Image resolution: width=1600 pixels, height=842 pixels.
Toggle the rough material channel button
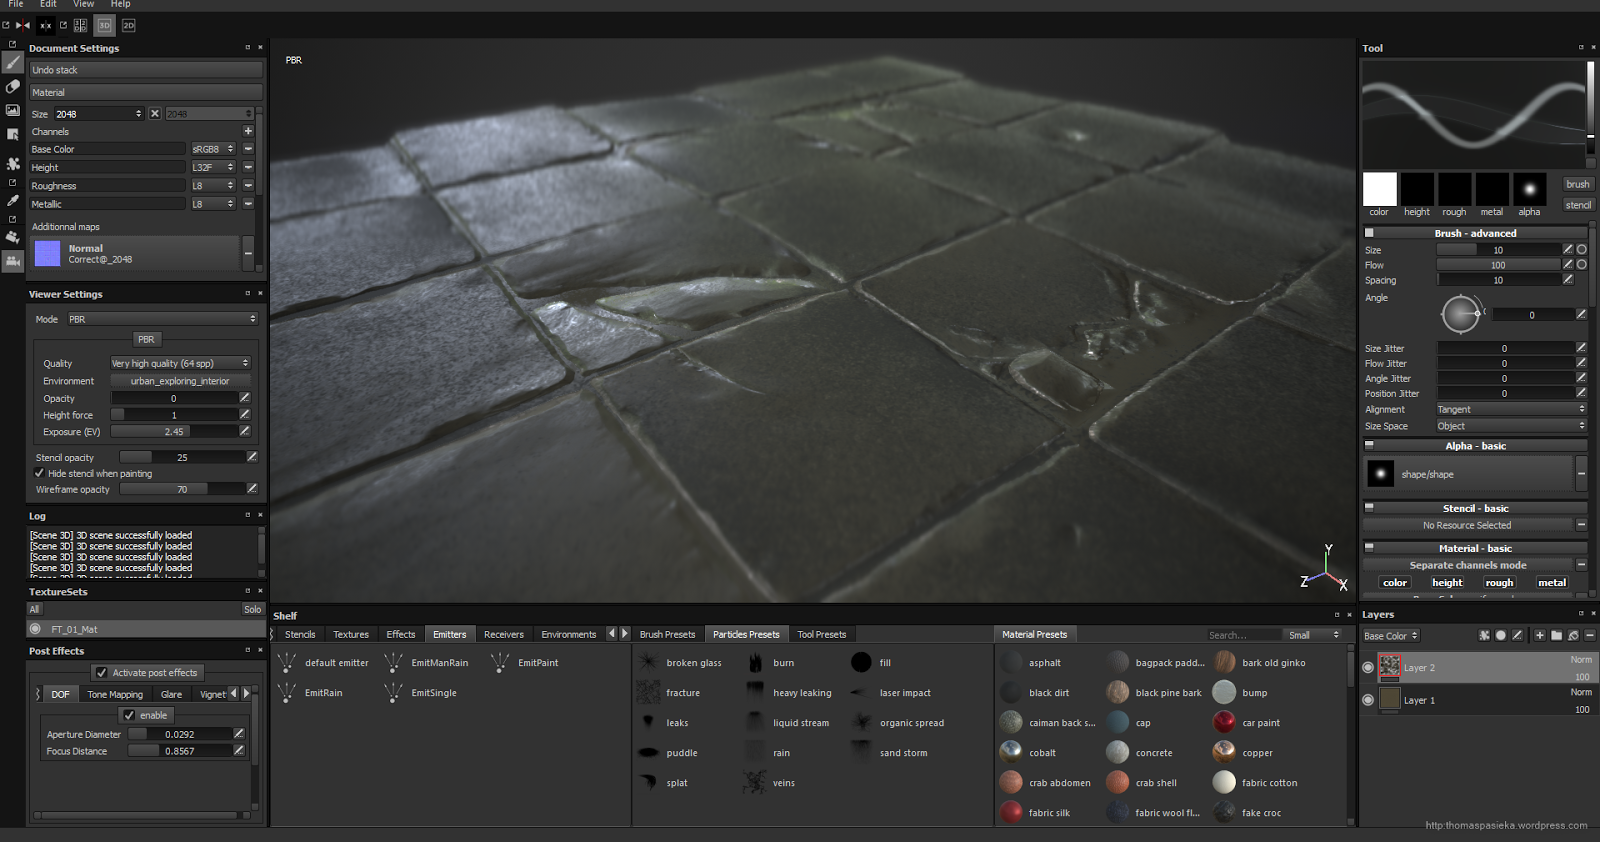[x=1499, y=583]
